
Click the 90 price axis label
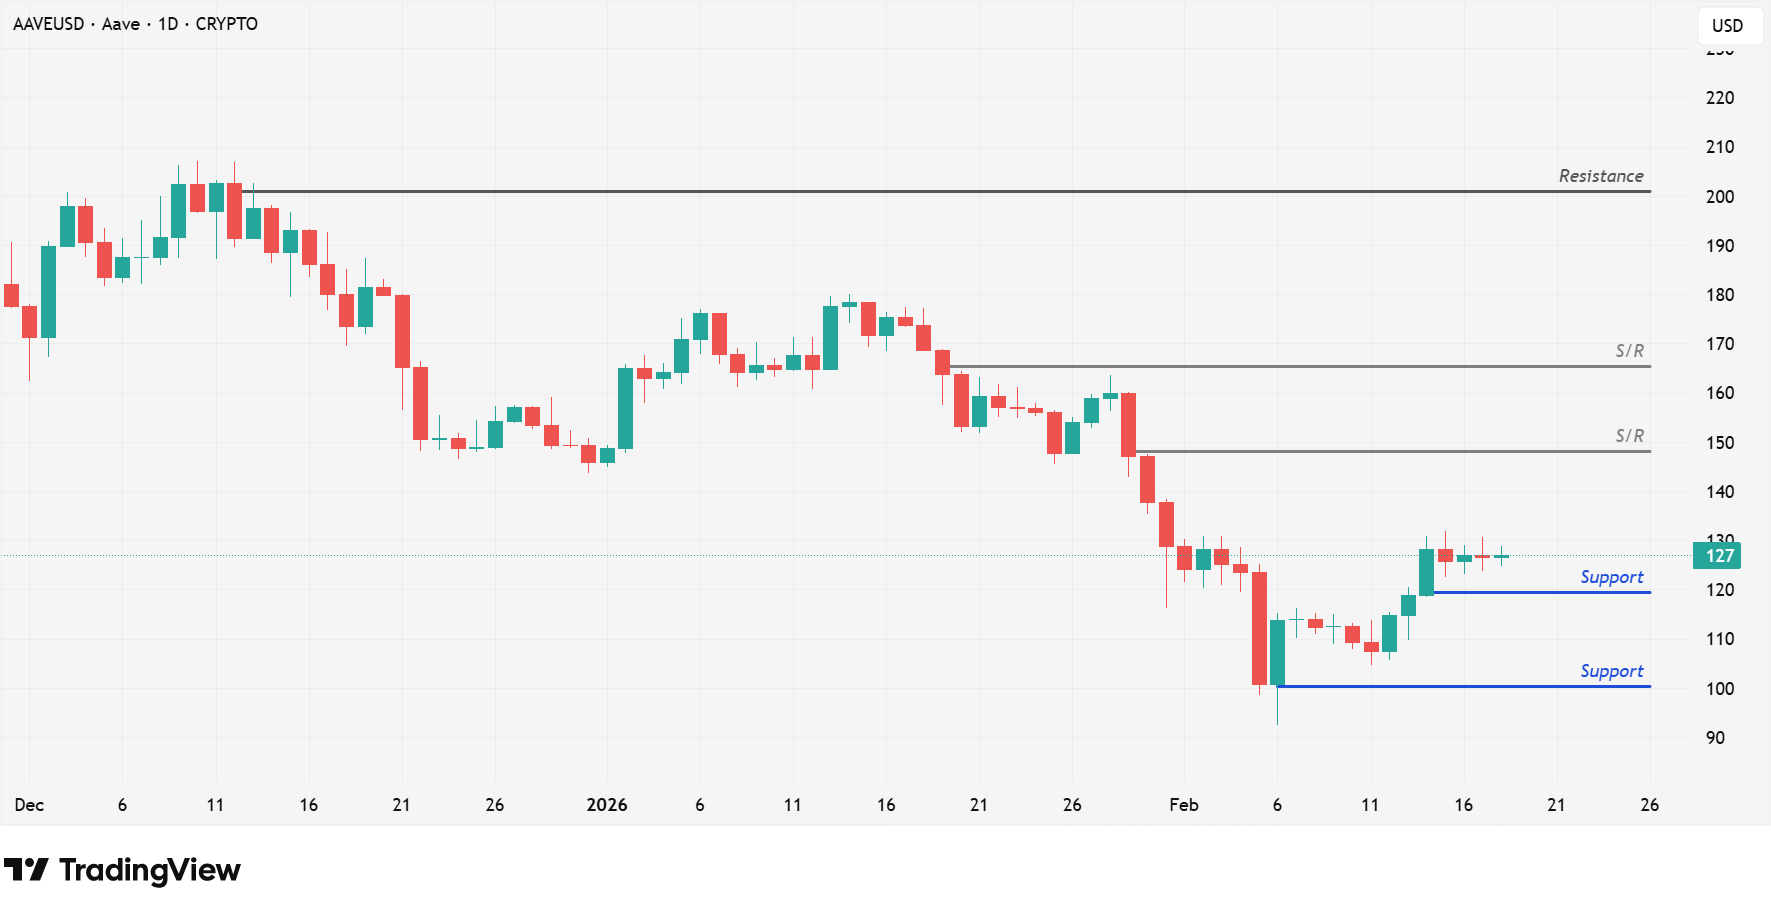point(1715,738)
